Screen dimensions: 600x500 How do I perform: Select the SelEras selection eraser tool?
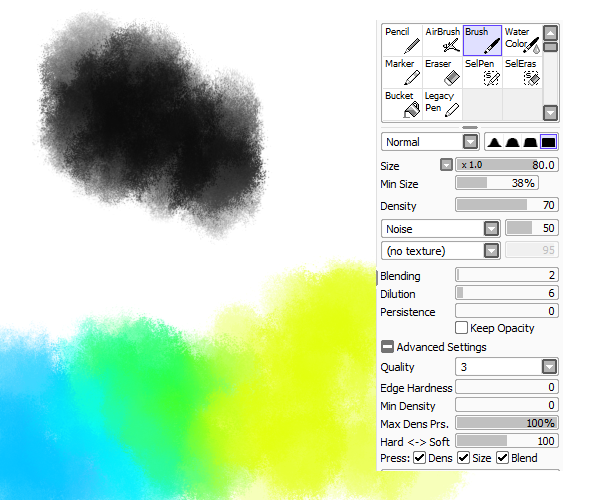click(x=522, y=73)
